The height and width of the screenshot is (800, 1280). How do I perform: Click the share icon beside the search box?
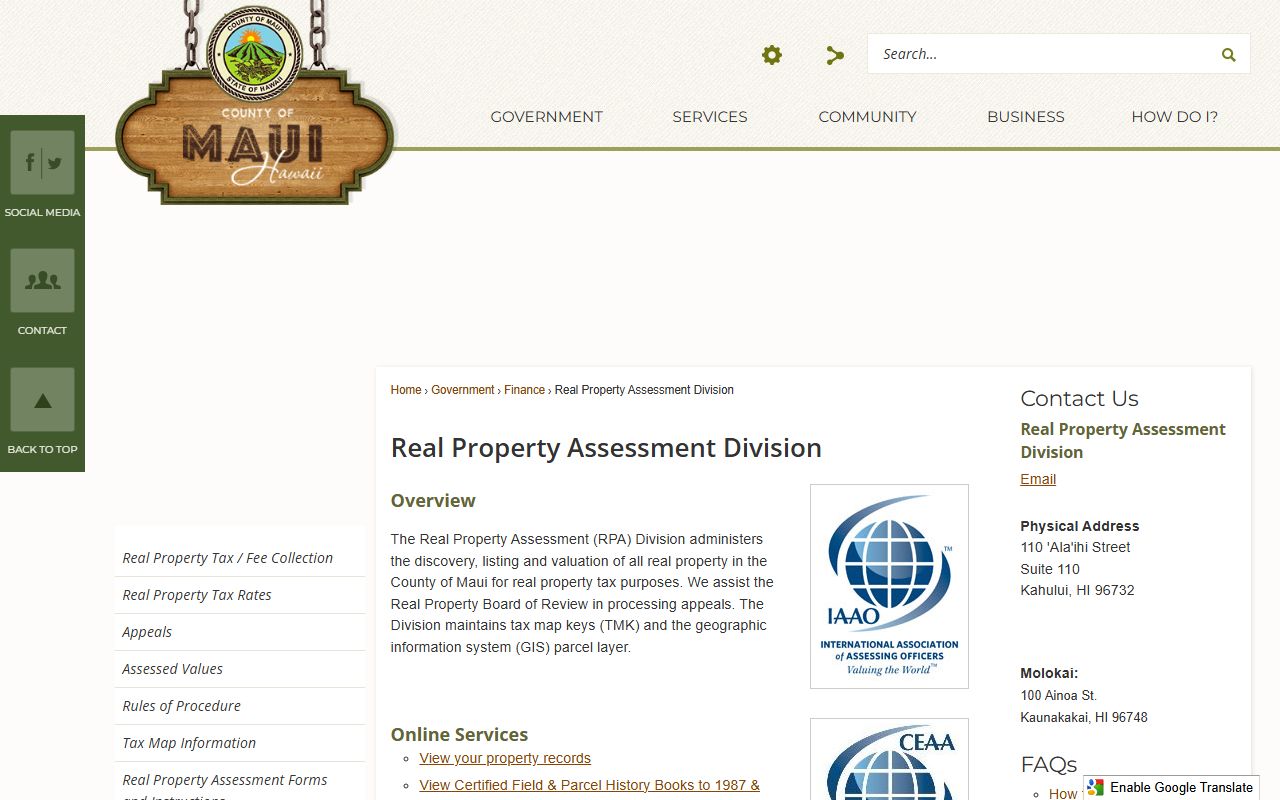[835, 55]
